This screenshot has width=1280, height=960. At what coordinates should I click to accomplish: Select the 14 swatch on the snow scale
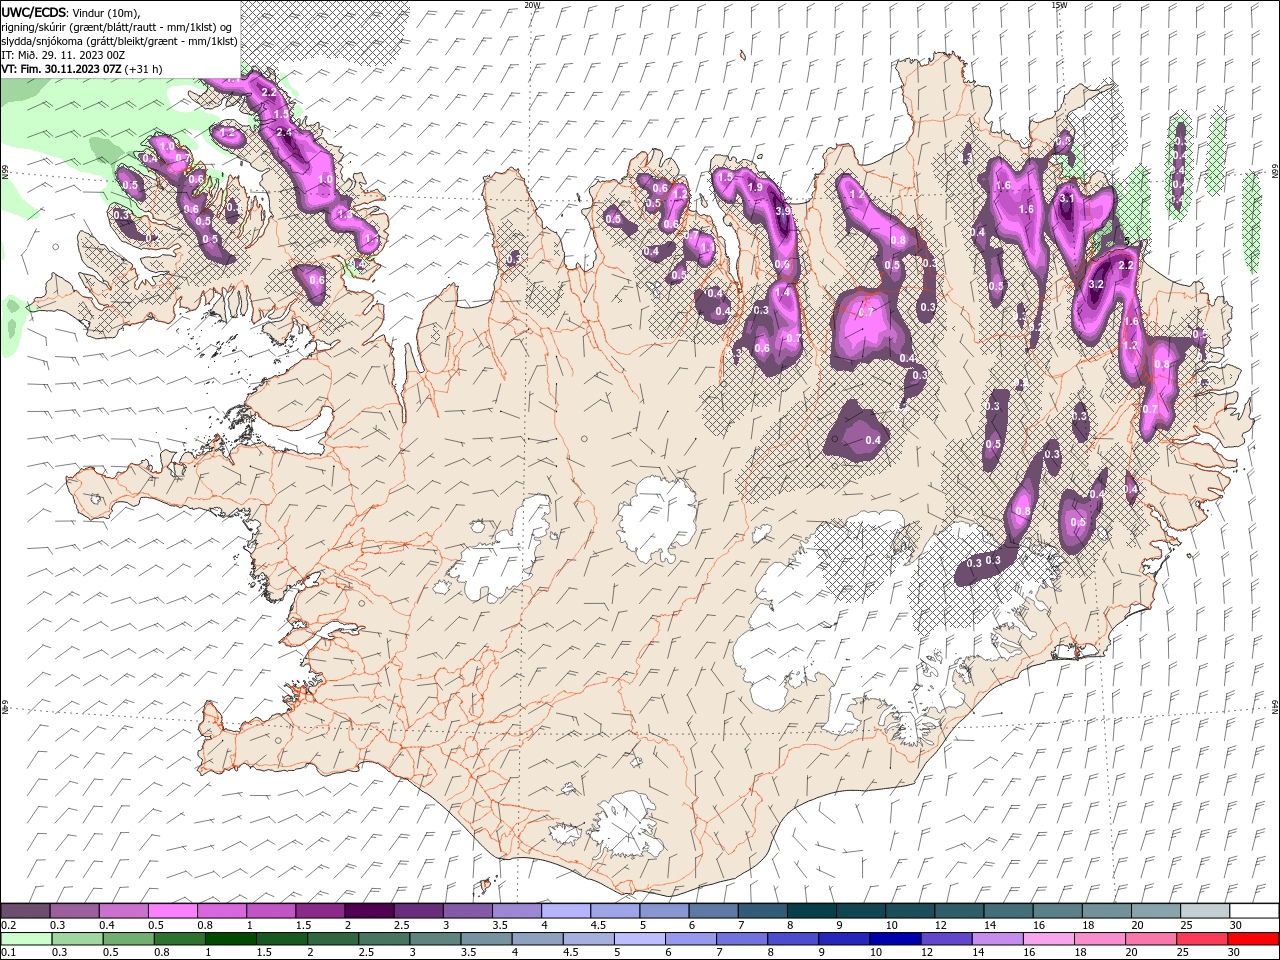coord(1007,911)
